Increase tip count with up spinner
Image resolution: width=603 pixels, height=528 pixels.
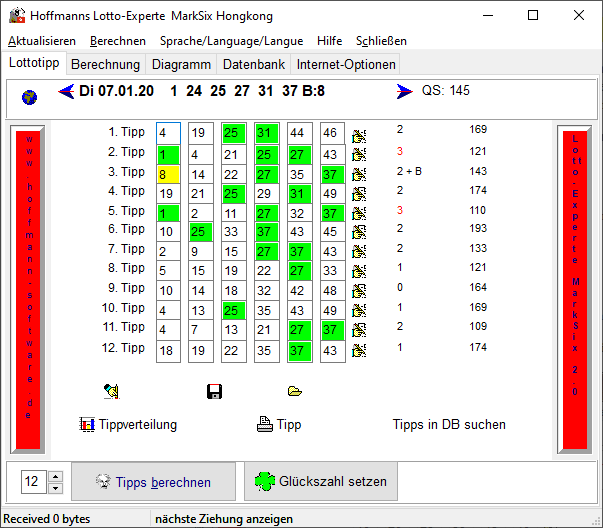pos(56,476)
